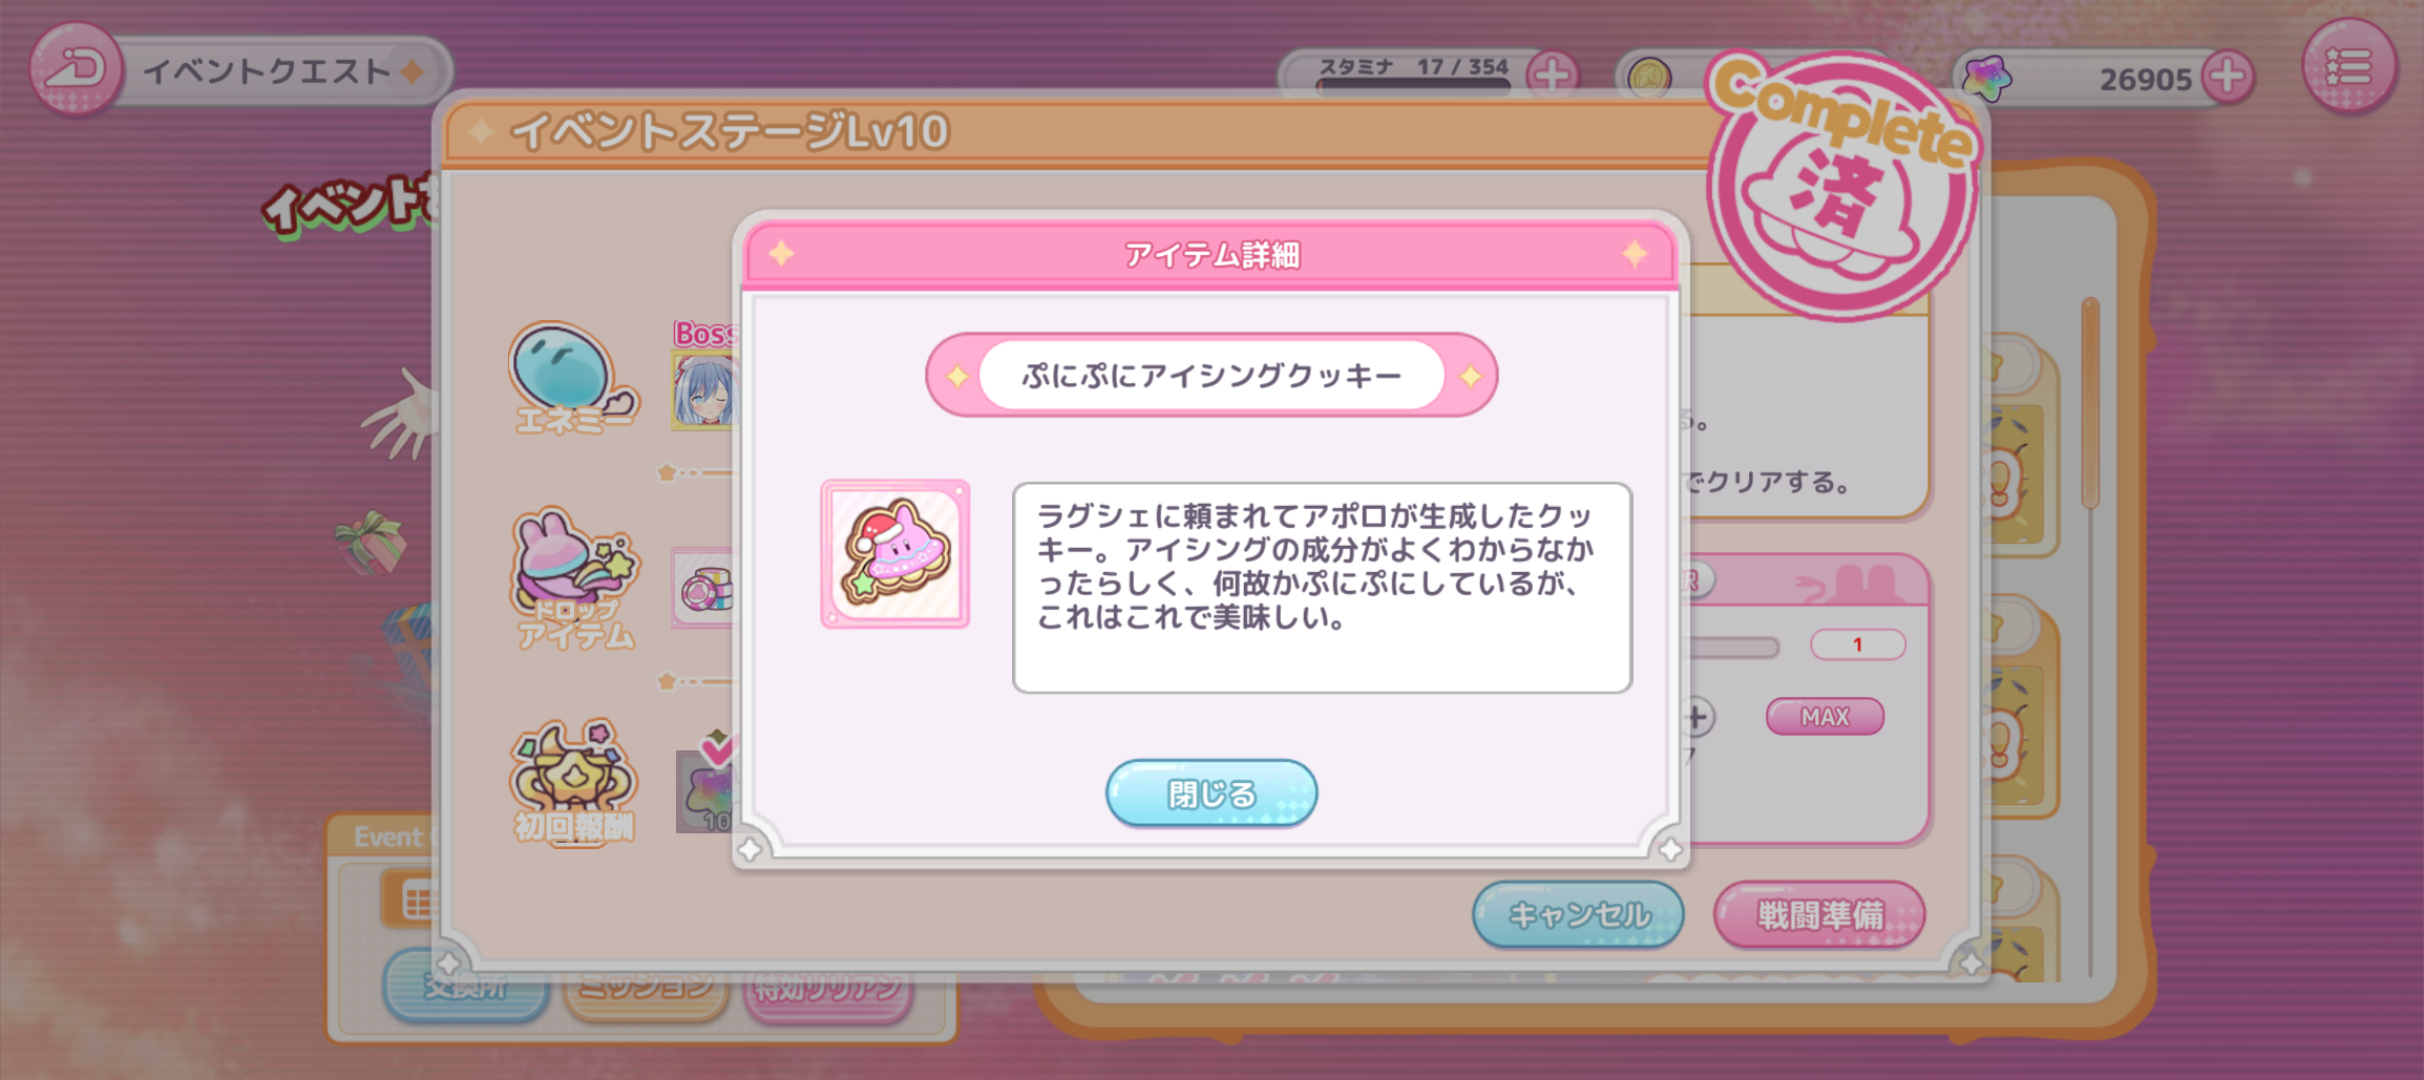Image resolution: width=2424 pixels, height=1080 pixels.
Task: Tap the back arrow icon
Action: point(76,70)
